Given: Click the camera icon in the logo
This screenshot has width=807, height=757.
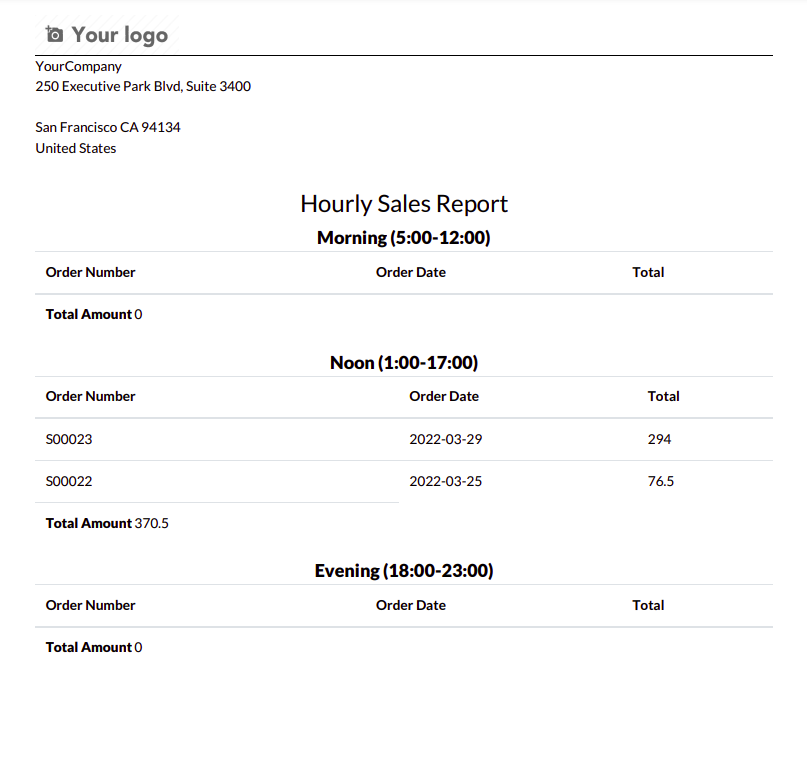Looking at the screenshot, I should pyautogui.click(x=54, y=35).
